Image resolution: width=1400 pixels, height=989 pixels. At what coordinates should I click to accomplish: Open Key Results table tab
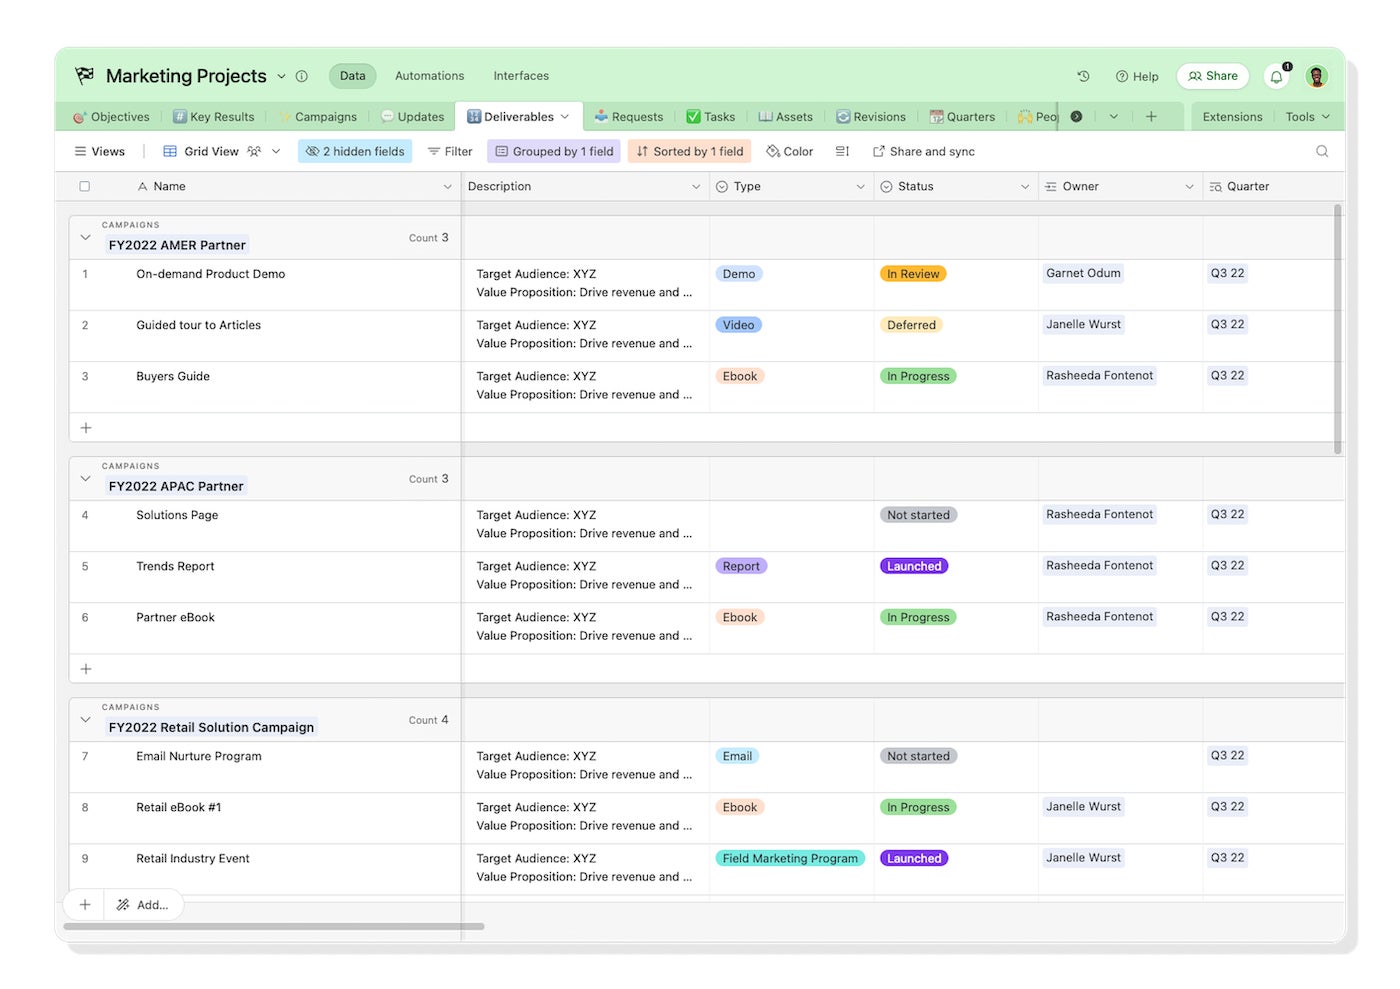(214, 117)
